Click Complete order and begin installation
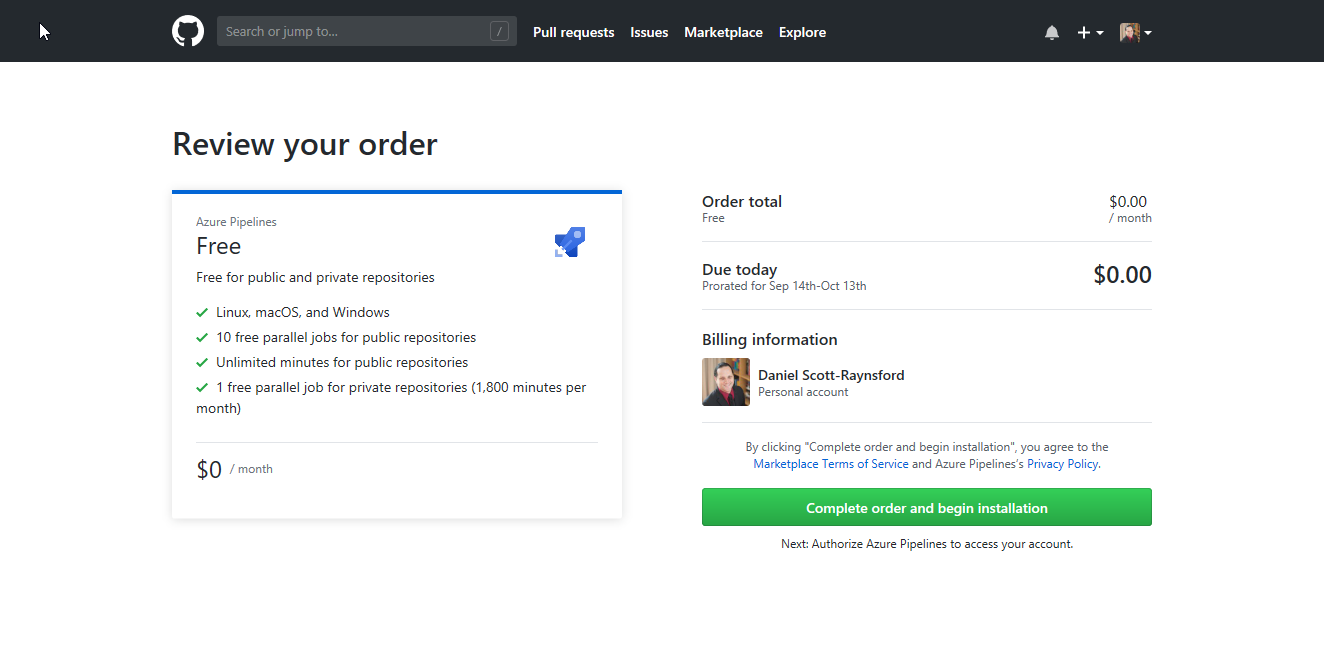1324x647 pixels. click(927, 507)
